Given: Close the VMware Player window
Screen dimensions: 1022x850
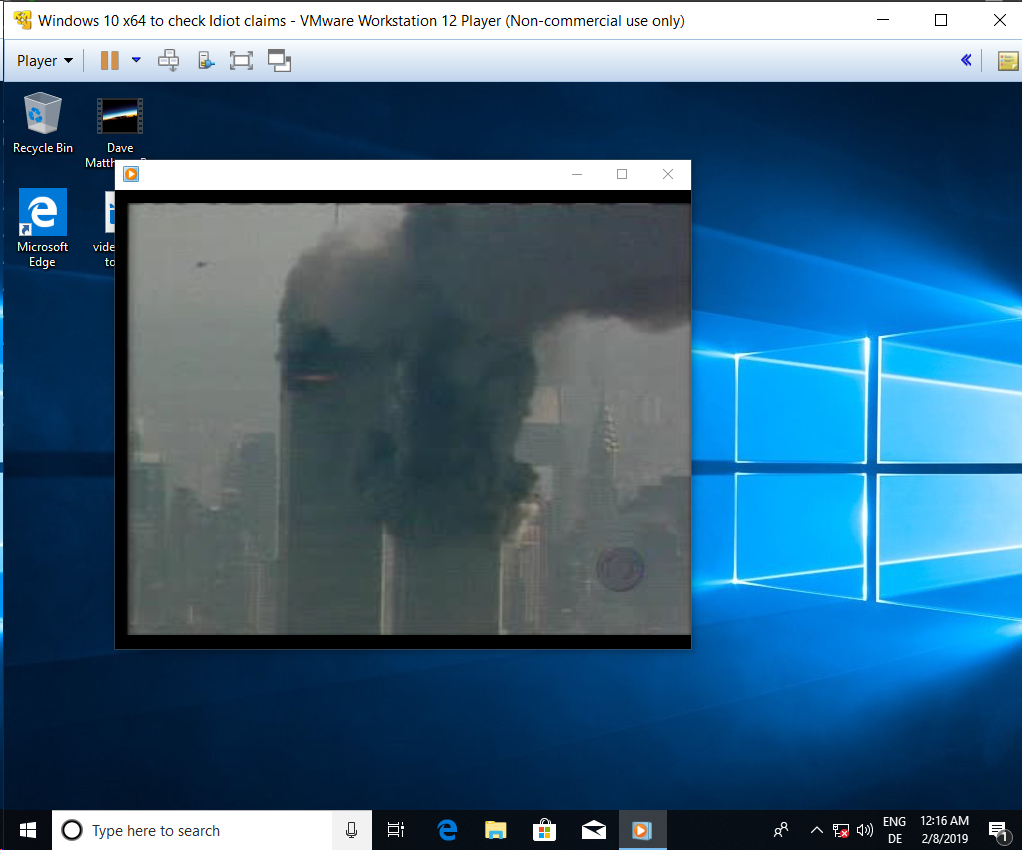Looking at the screenshot, I should (x=999, y=20).
